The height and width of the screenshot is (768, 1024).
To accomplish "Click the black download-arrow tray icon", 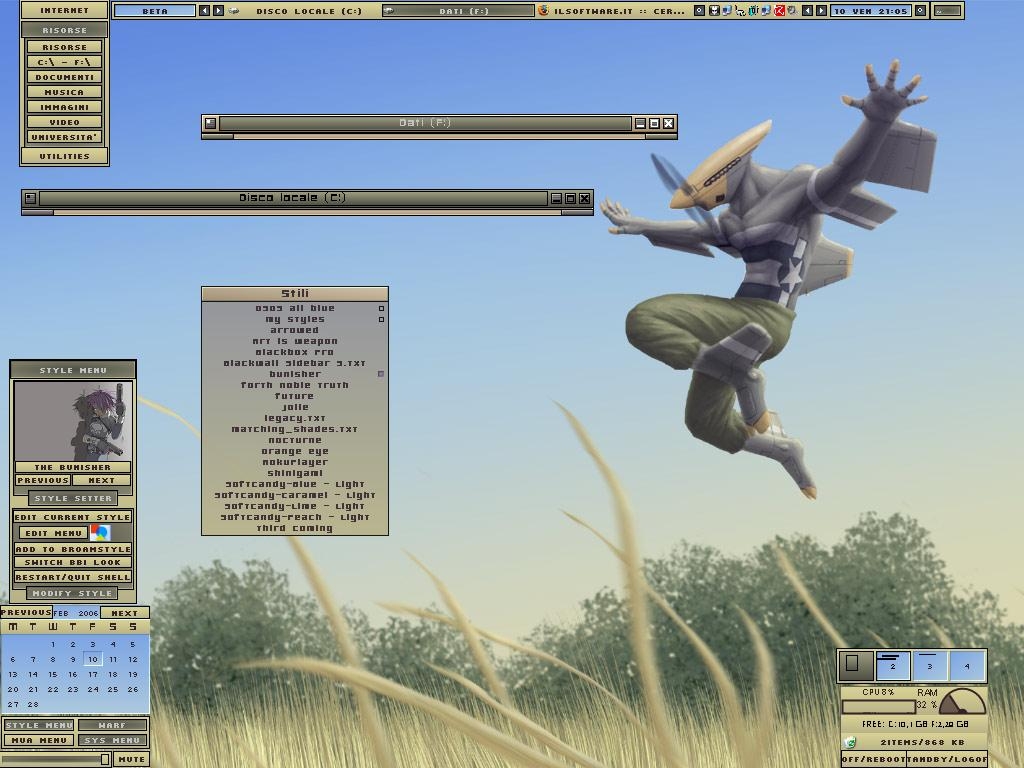I will [714, 10].
